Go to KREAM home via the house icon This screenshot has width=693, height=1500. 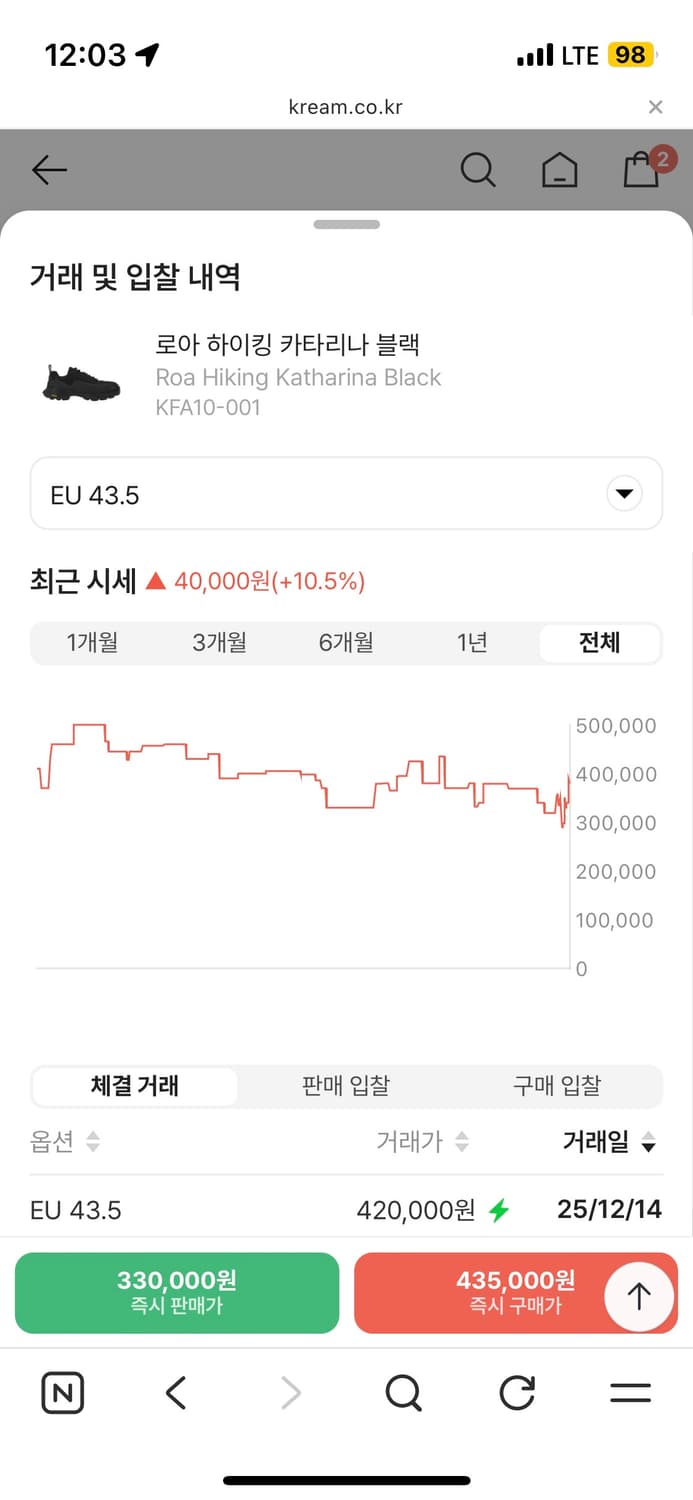[x=560, y=170]
